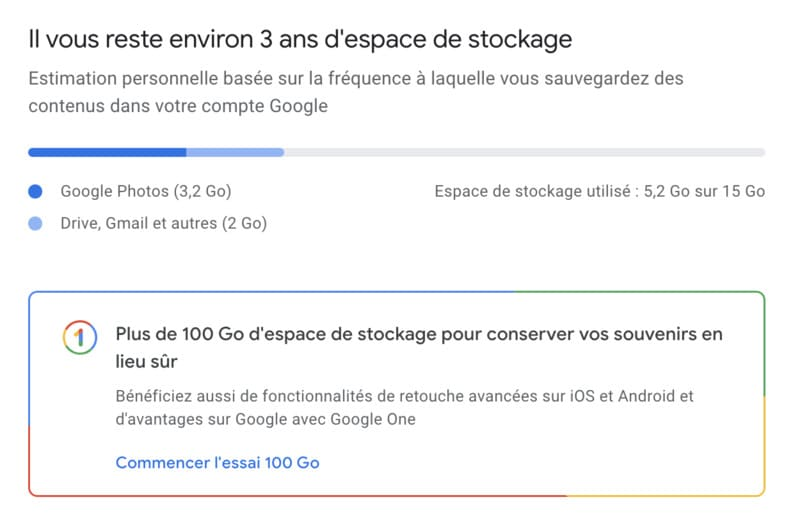Click "lieu sûr" in the card title
This screenshot has width=800, height=529.
tap(151, 359)
